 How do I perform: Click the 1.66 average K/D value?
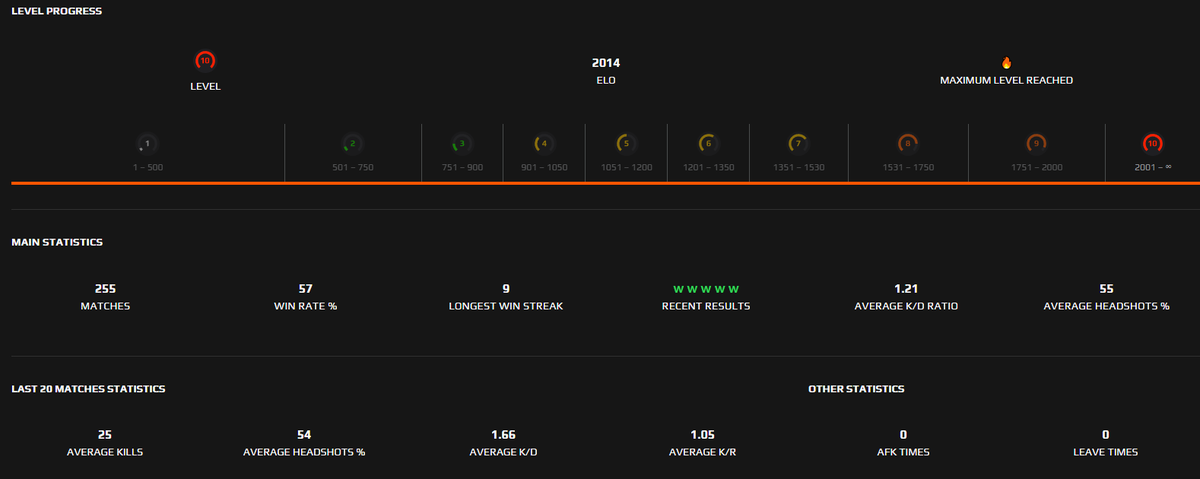click(x=504, y=434)
